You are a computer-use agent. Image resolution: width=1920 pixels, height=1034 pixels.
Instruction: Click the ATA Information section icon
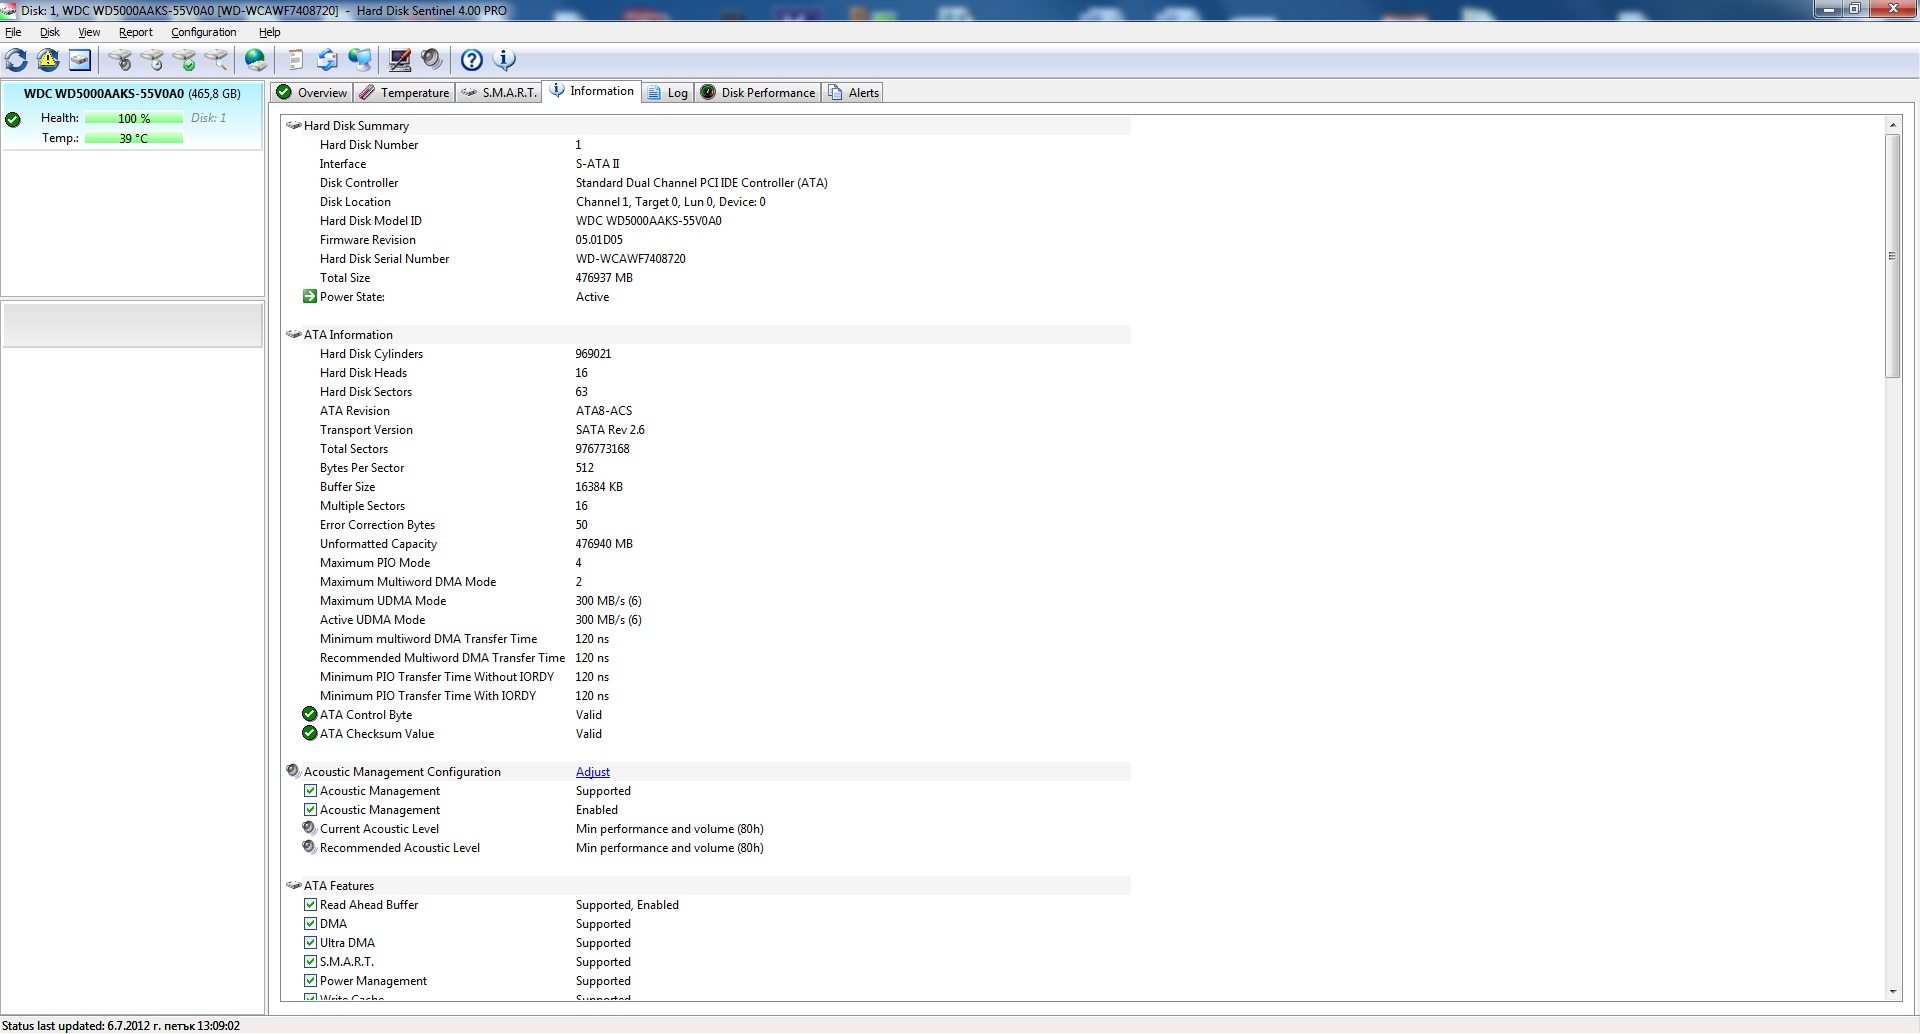294,334
